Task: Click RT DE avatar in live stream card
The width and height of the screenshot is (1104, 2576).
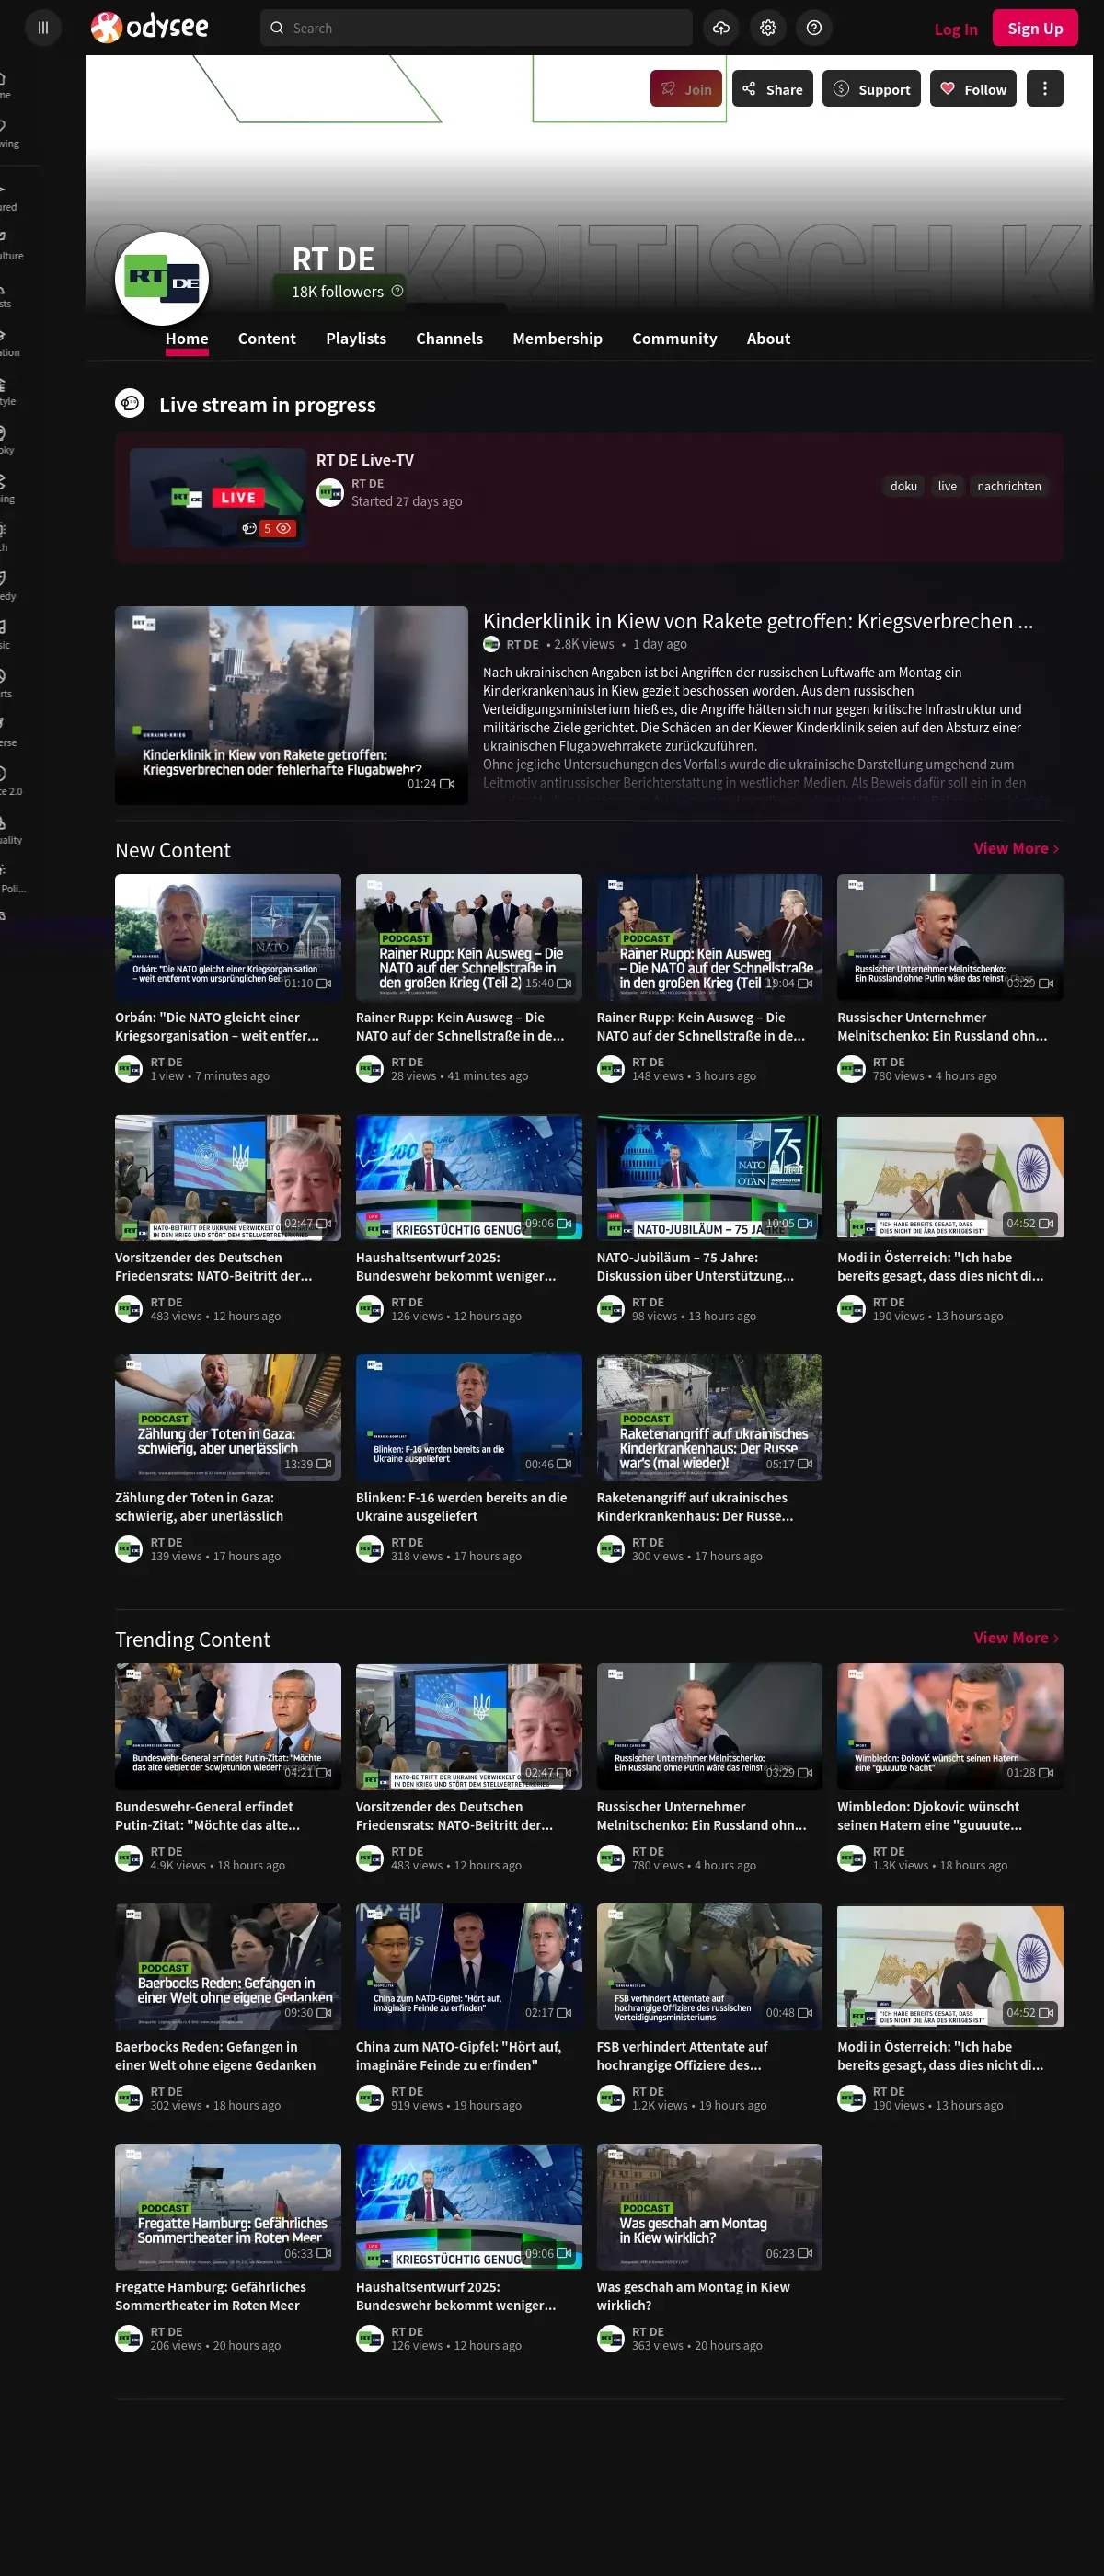Action: pyautogui.click(x=330, y=493)
